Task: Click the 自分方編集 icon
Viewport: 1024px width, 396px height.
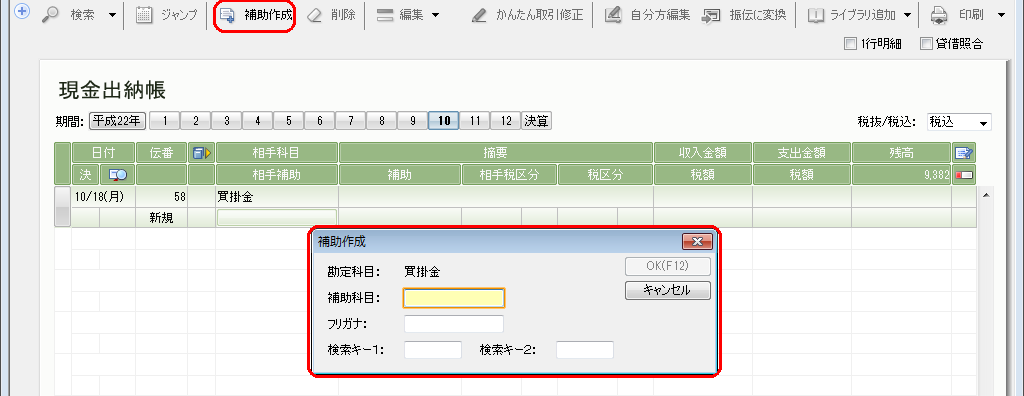Action: 613,15
